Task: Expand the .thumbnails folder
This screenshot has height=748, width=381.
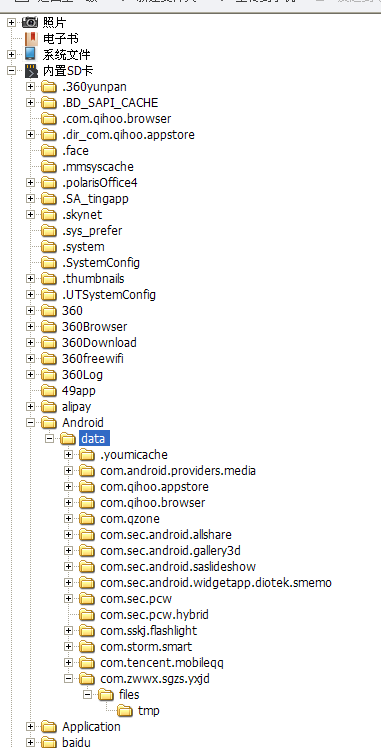Action: point(31,279)
